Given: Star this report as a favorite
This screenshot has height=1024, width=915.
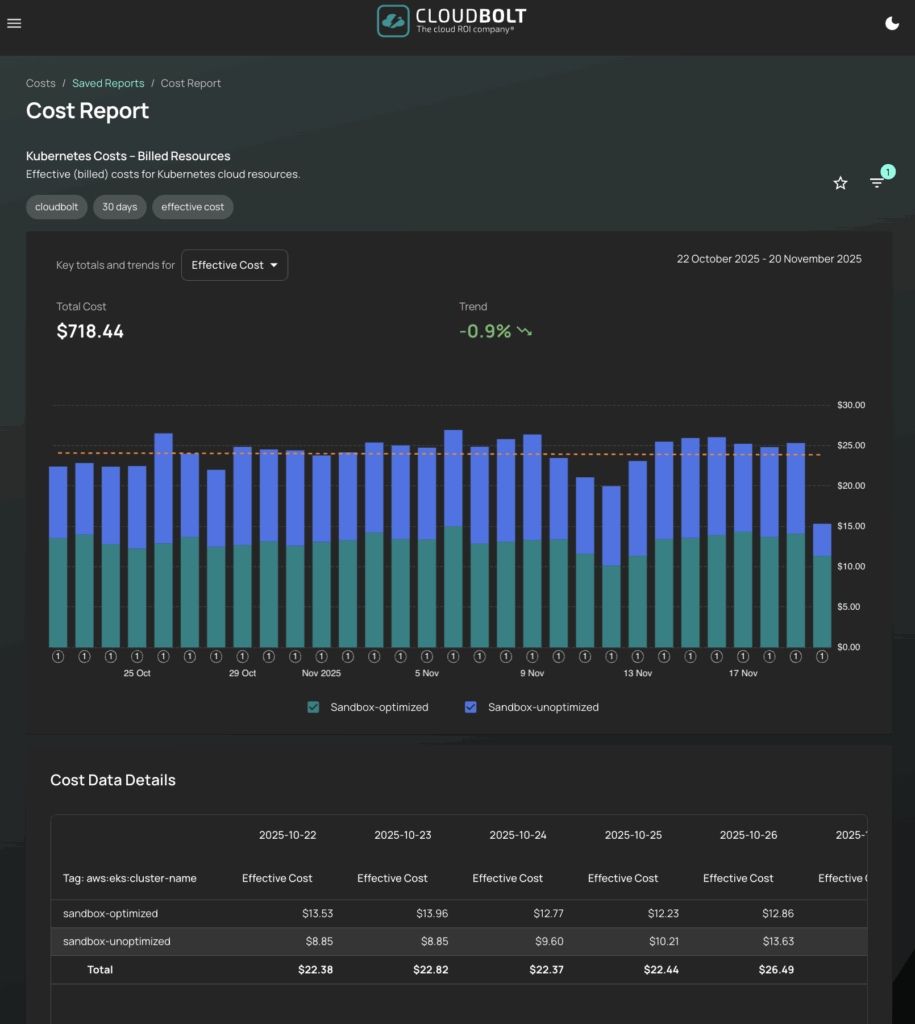Looking at the screenshot, I should coord(840,183).
